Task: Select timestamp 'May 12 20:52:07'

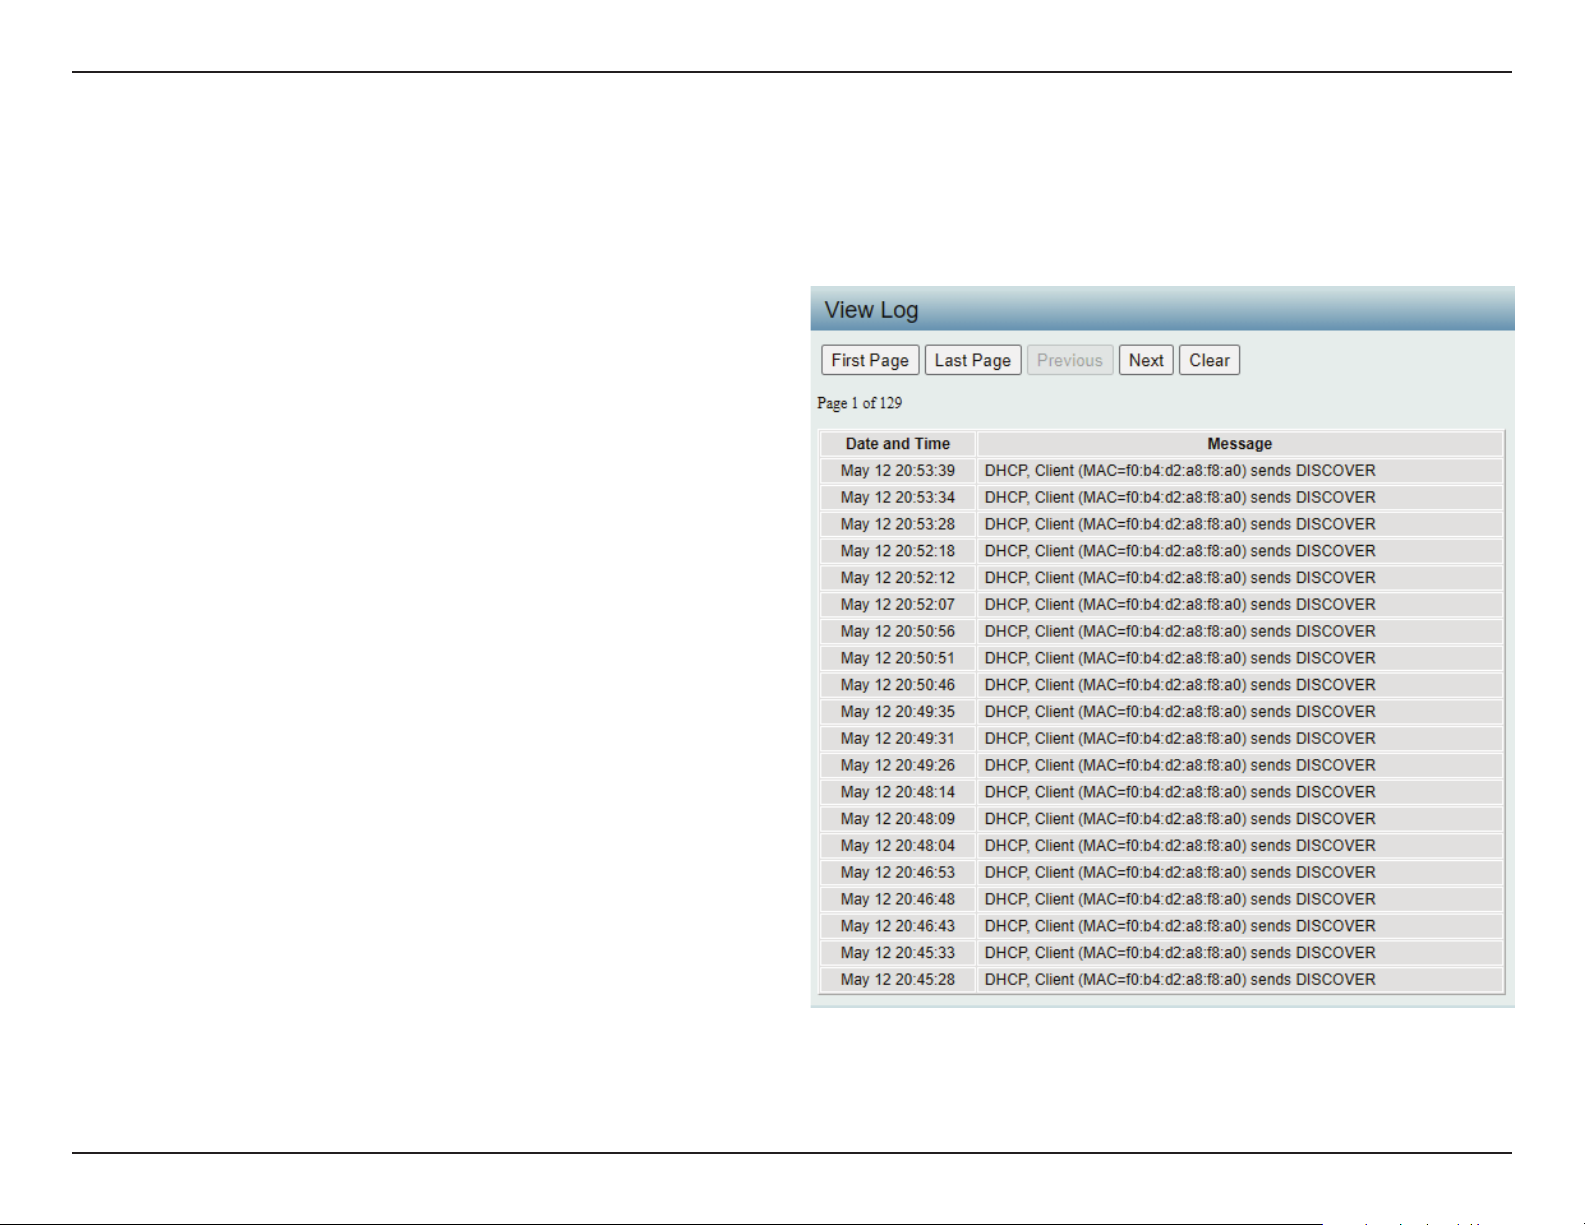Action: pyautogui.click(x=898, y=605)
